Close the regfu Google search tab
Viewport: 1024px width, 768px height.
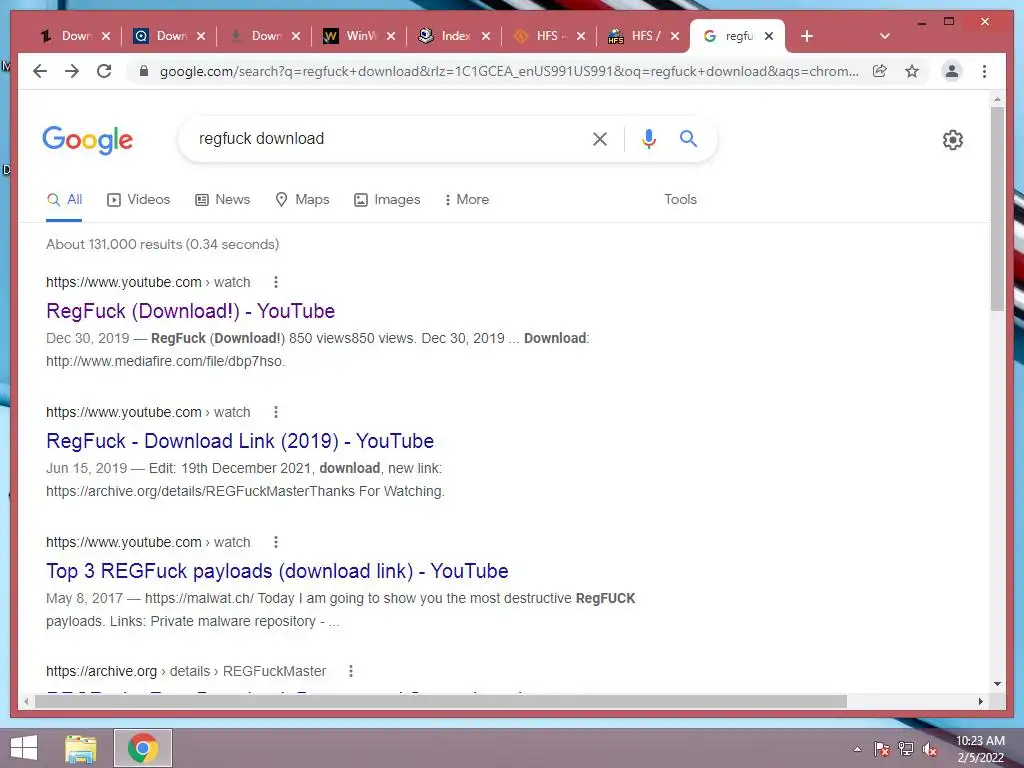(x=769, y=36)
